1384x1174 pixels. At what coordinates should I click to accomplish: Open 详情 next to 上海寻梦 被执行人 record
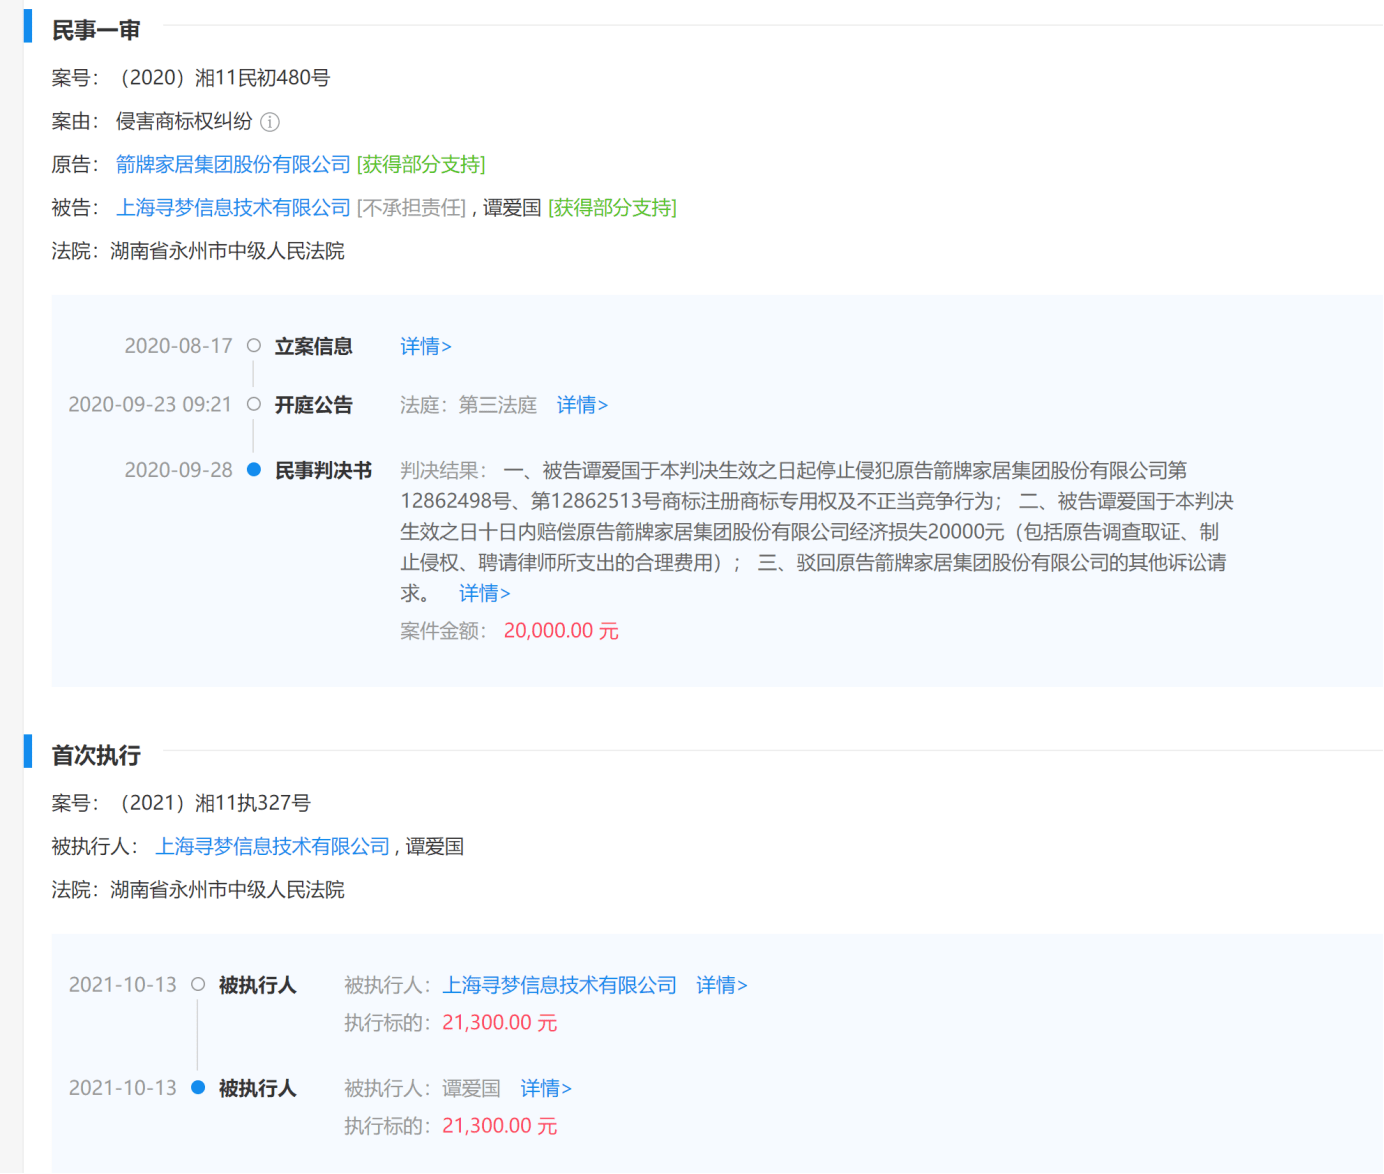(721, 985)
